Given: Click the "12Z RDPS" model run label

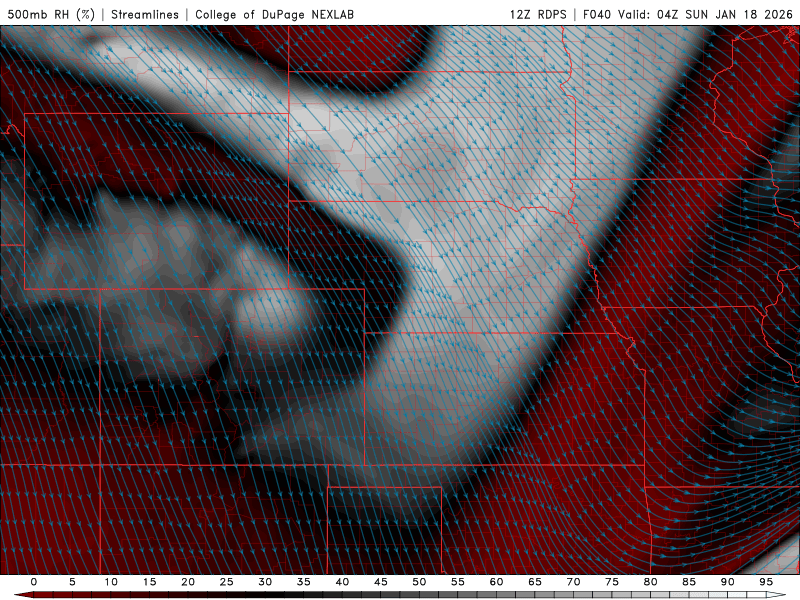Looking at the screenshot, I should click(538, 14).
